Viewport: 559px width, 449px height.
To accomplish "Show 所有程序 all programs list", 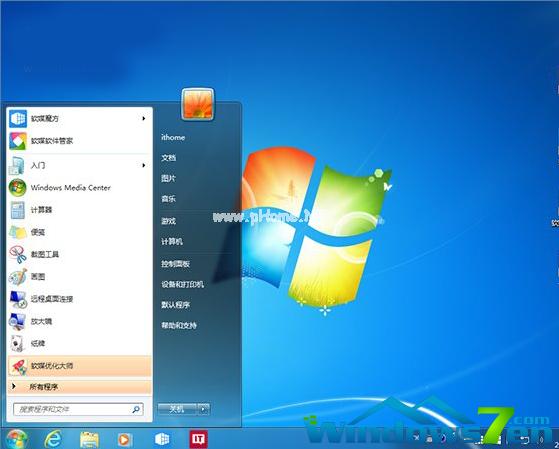I will [x=79, y=387].
